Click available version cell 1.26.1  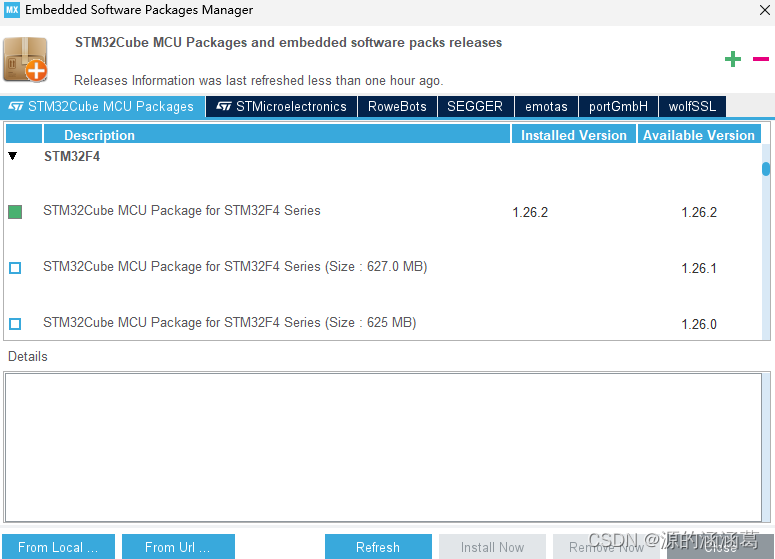699,268
